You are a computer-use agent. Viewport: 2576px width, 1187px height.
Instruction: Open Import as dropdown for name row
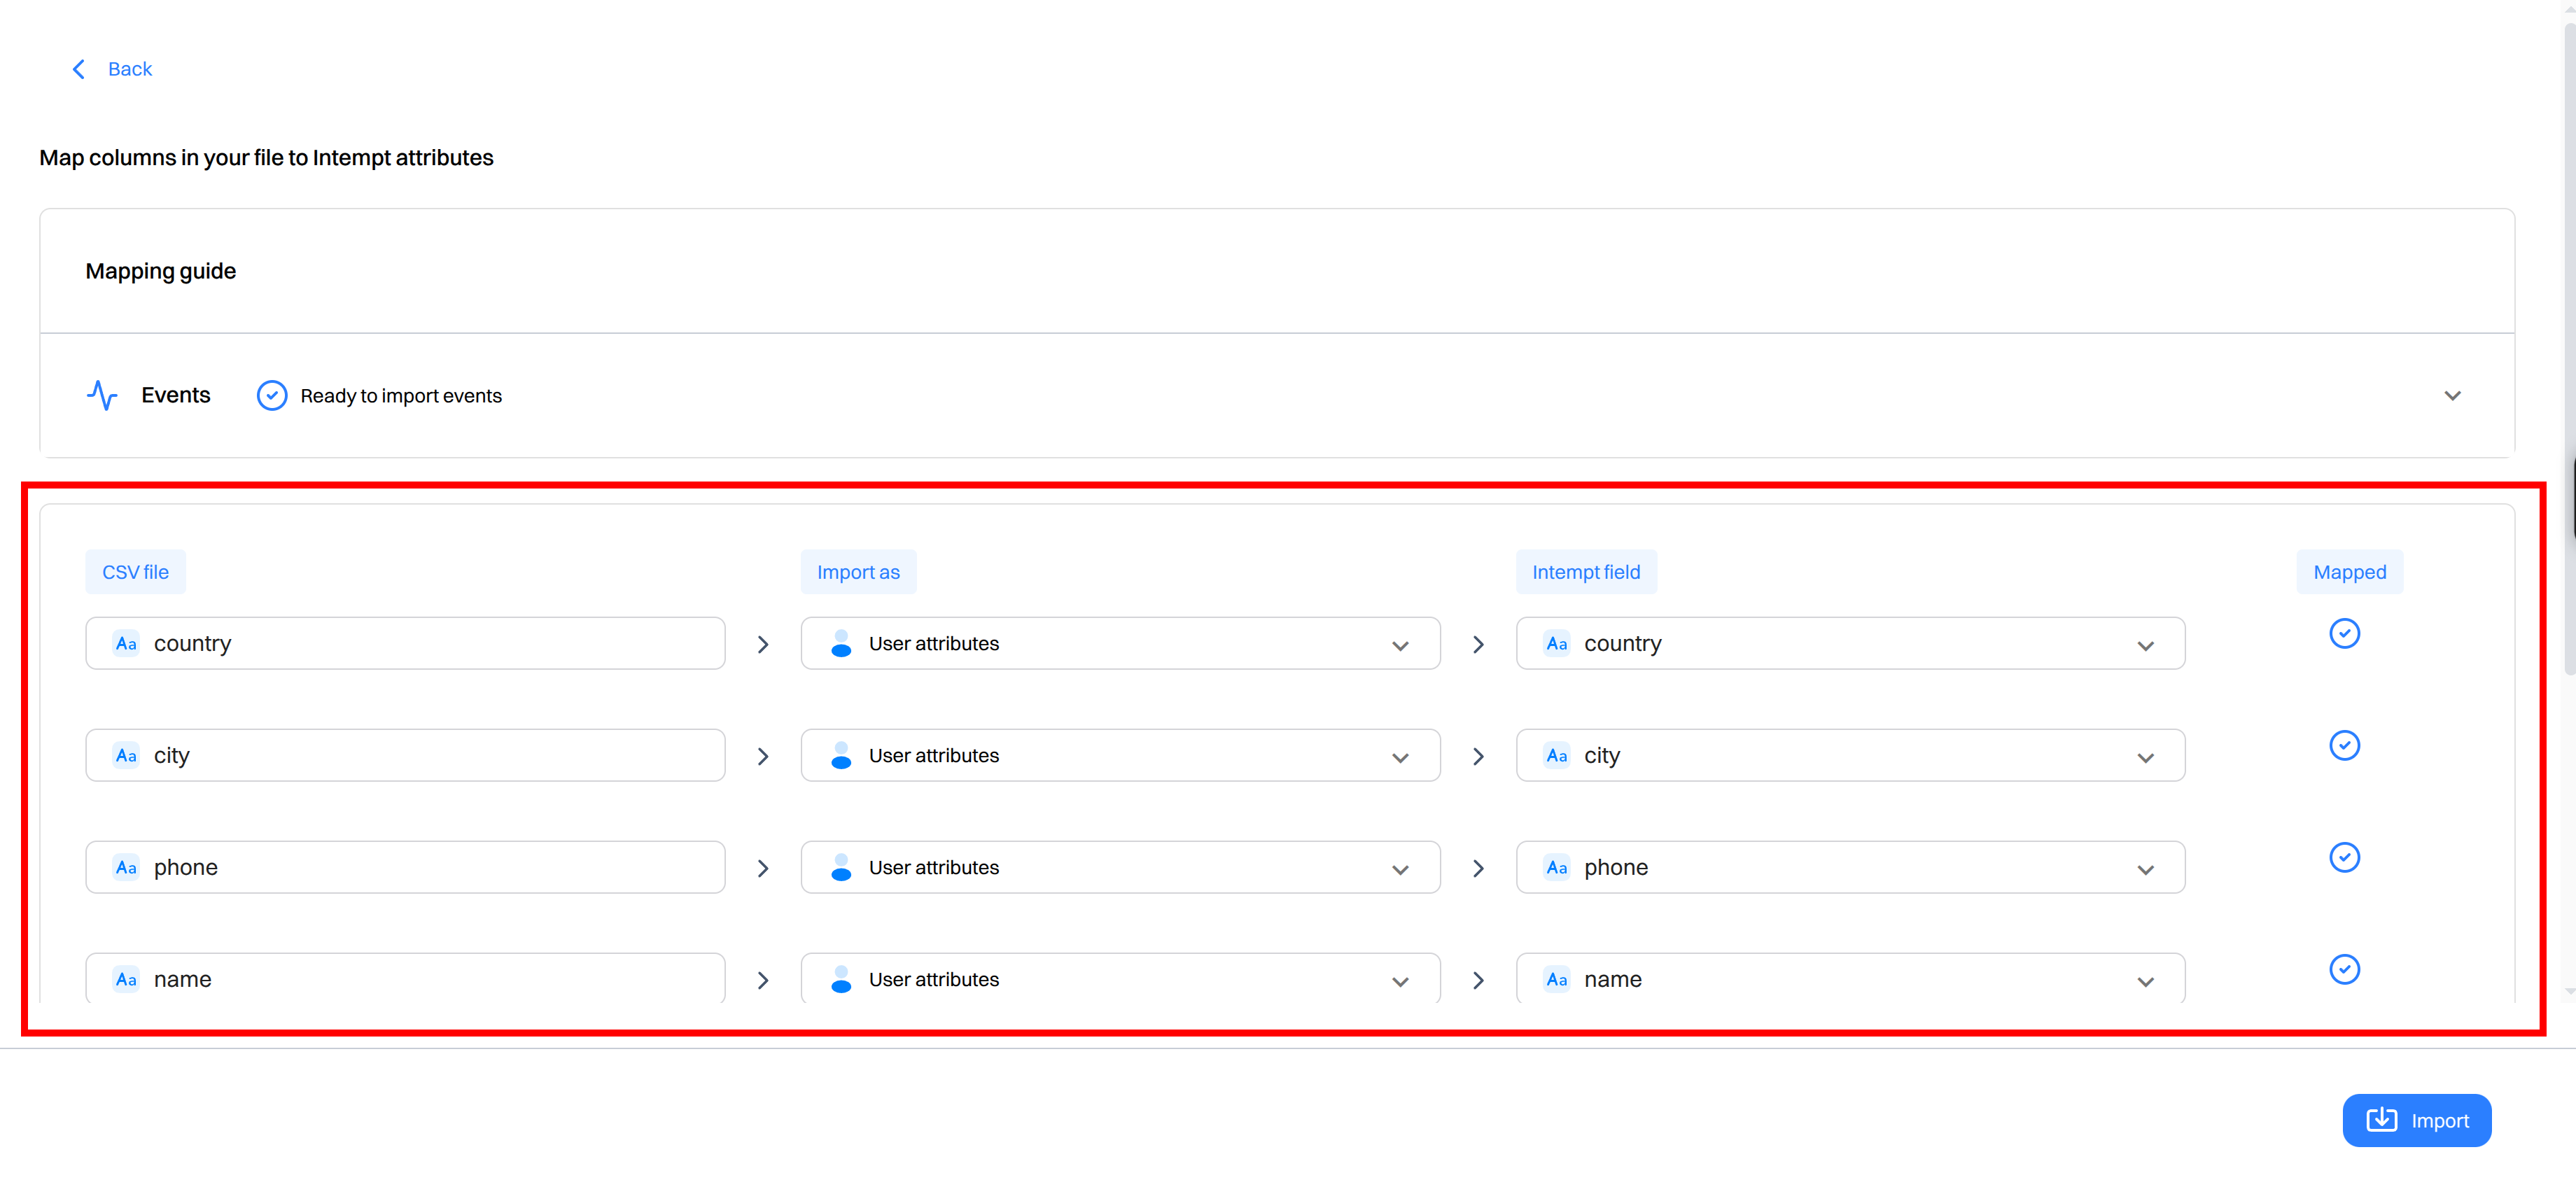click(x=1120, y=978)
